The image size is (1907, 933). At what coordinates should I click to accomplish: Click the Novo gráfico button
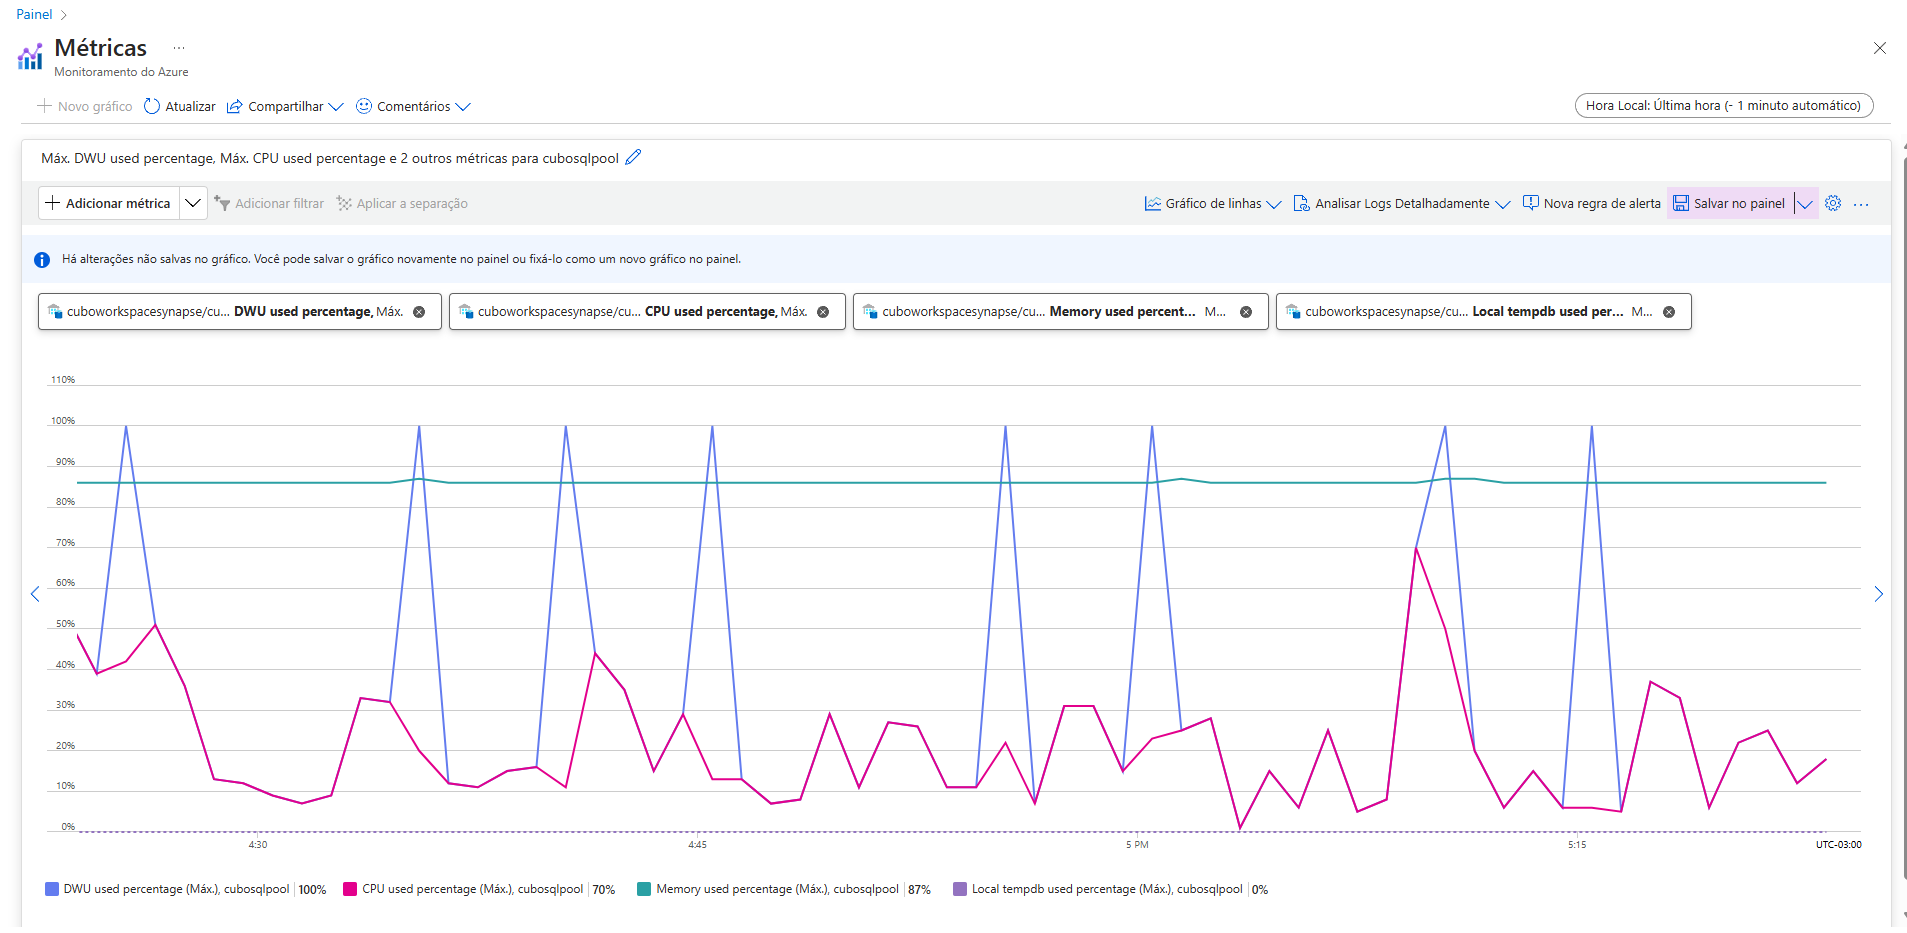pyautogui.click(x=84, y=106)
